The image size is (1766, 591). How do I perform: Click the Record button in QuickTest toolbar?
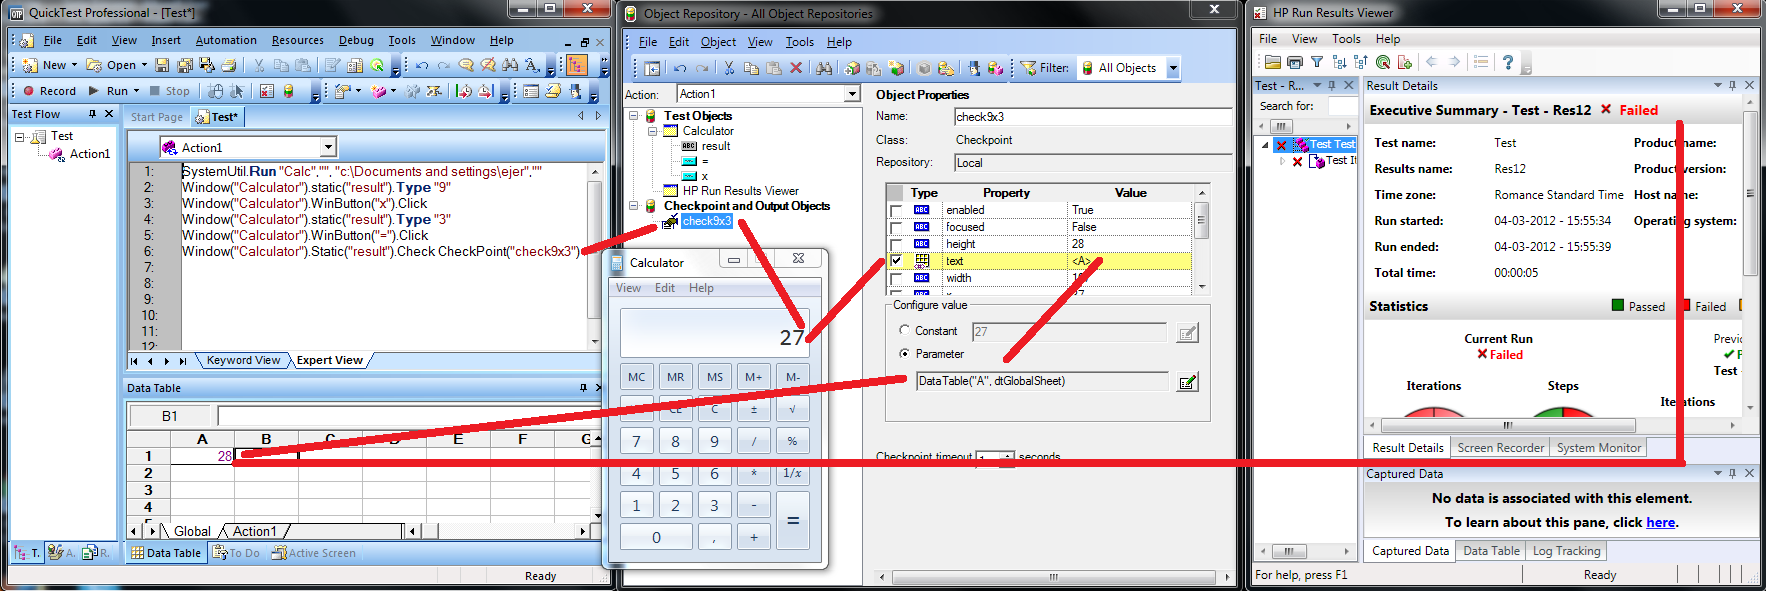click(x=50, y=91)
